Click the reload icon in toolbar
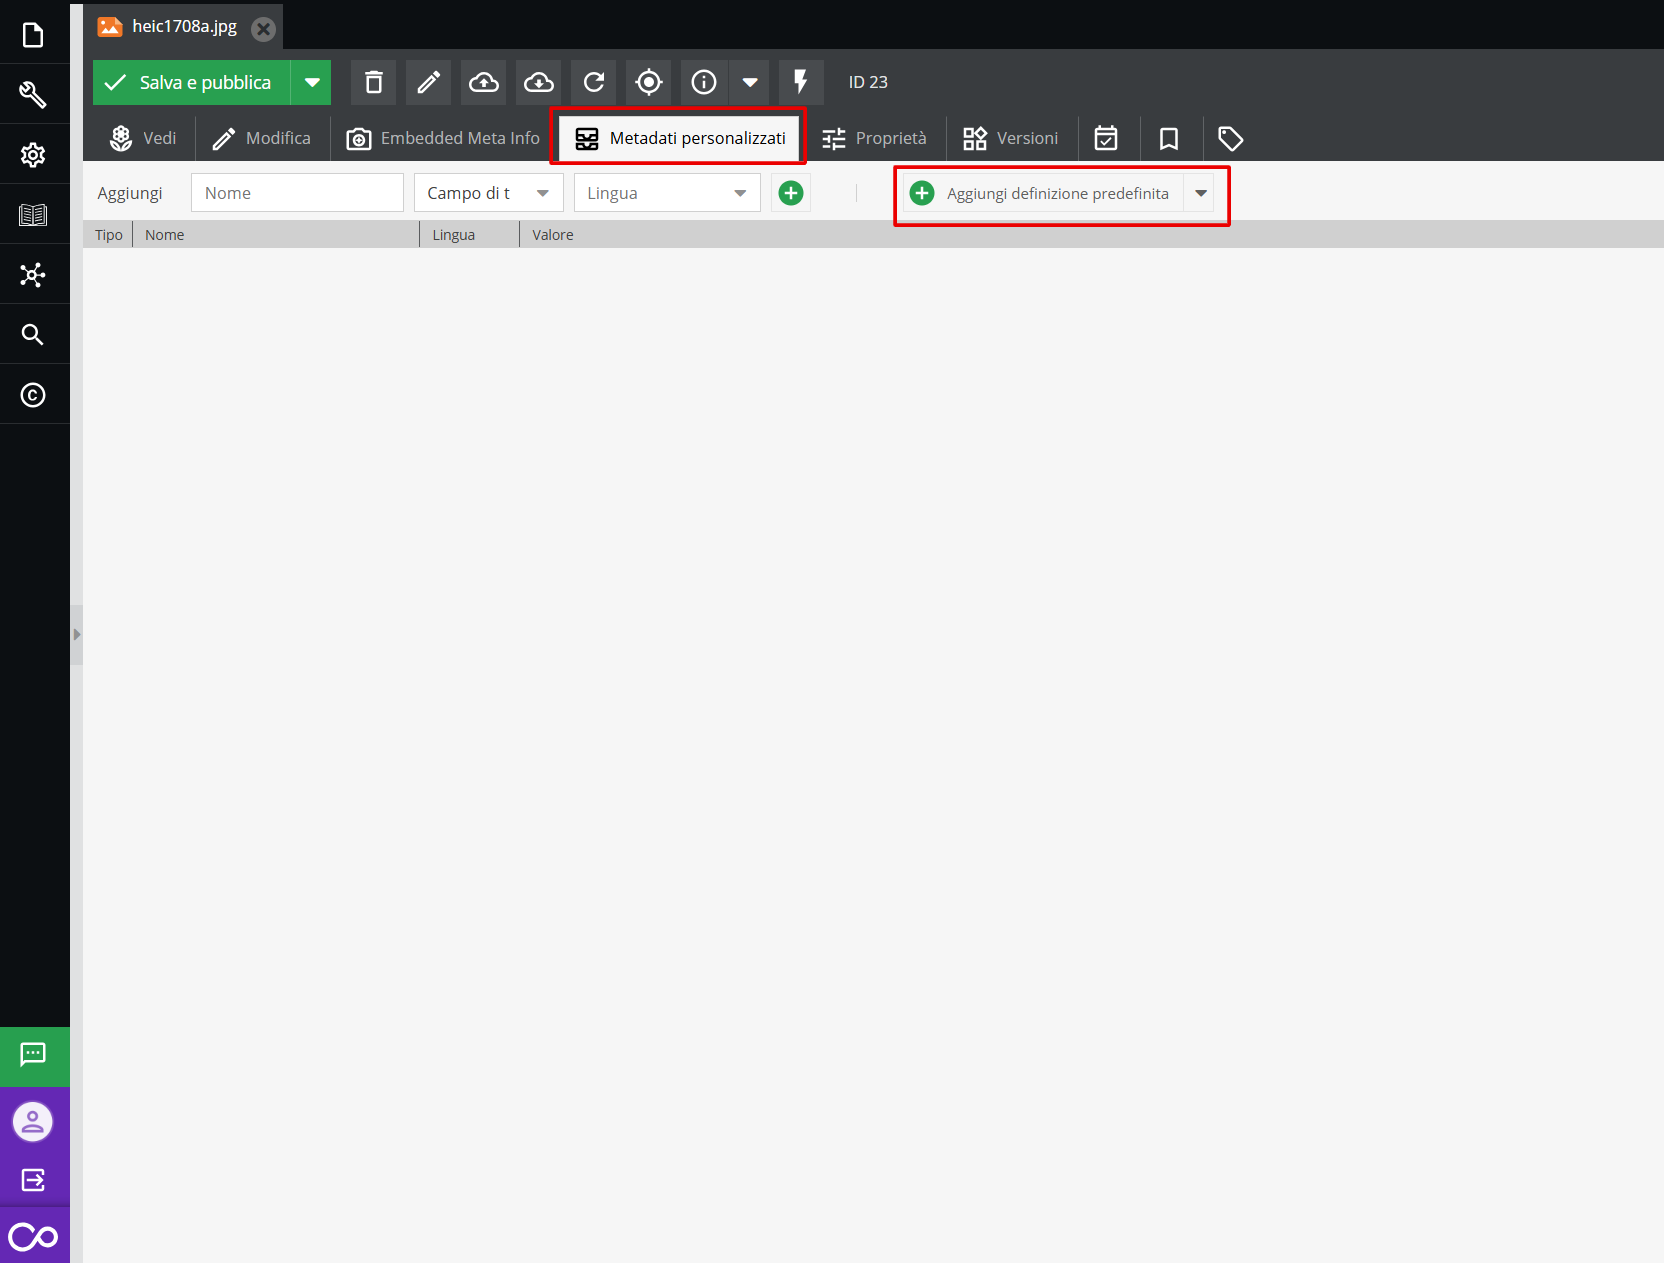Screen dimensions: 1664x1263 pyautogui.click(x=594, y=82)
